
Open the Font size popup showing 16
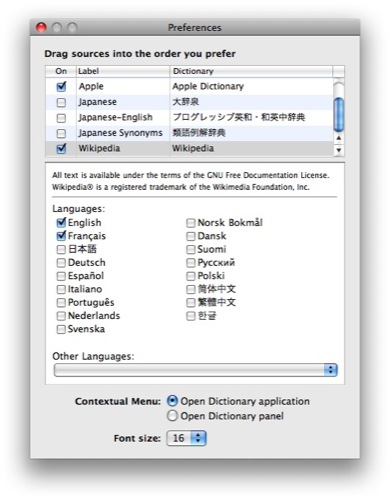pos(186,438)
